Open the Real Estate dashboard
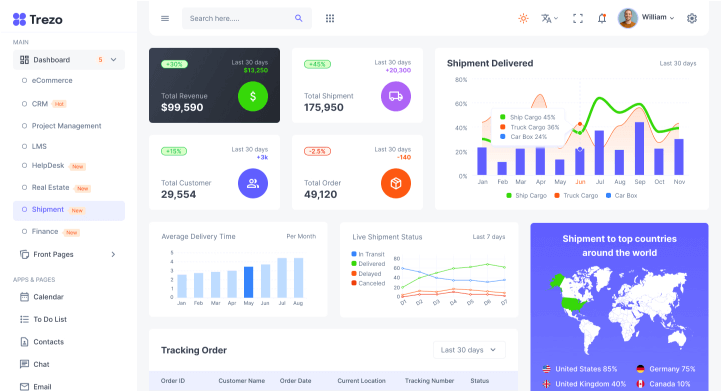Image resolution: width=721 pixels, height=391 pixels. pyautogui.click(x=51, y=188)
